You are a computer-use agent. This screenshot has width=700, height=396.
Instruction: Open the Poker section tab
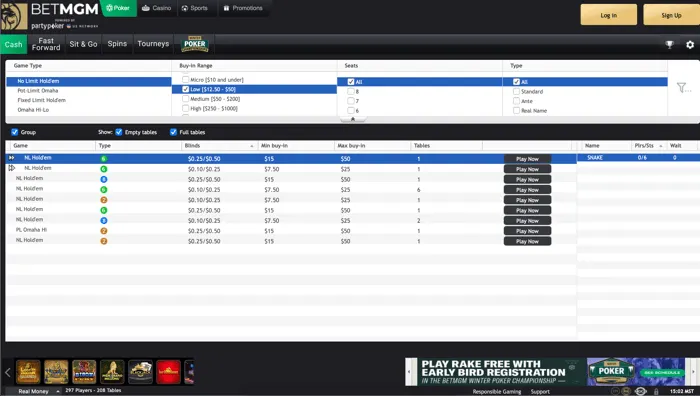click(118, 8)
